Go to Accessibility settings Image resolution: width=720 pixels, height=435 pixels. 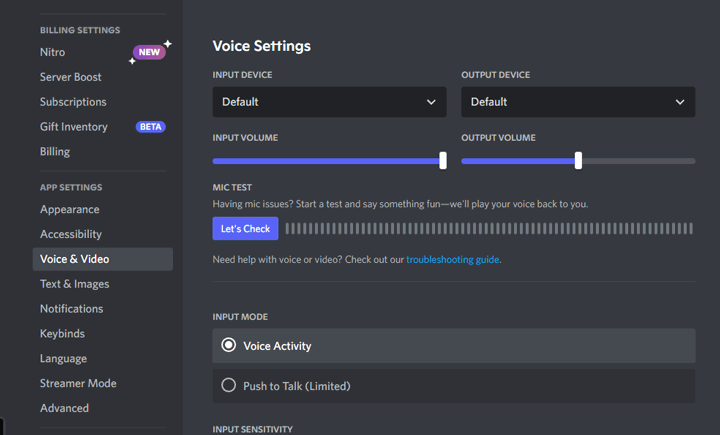[71, 234]
